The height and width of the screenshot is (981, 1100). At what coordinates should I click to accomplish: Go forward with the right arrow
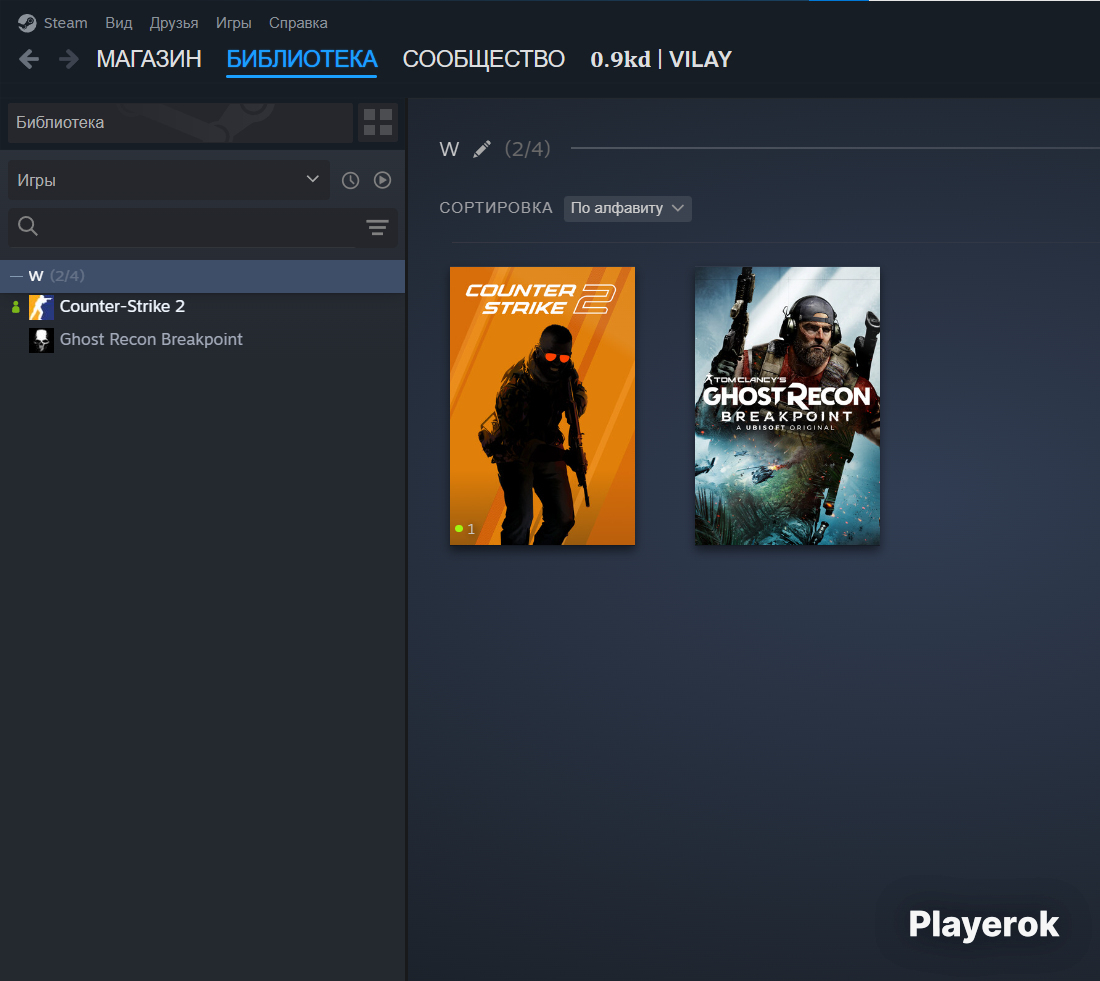tap(68, 59)
